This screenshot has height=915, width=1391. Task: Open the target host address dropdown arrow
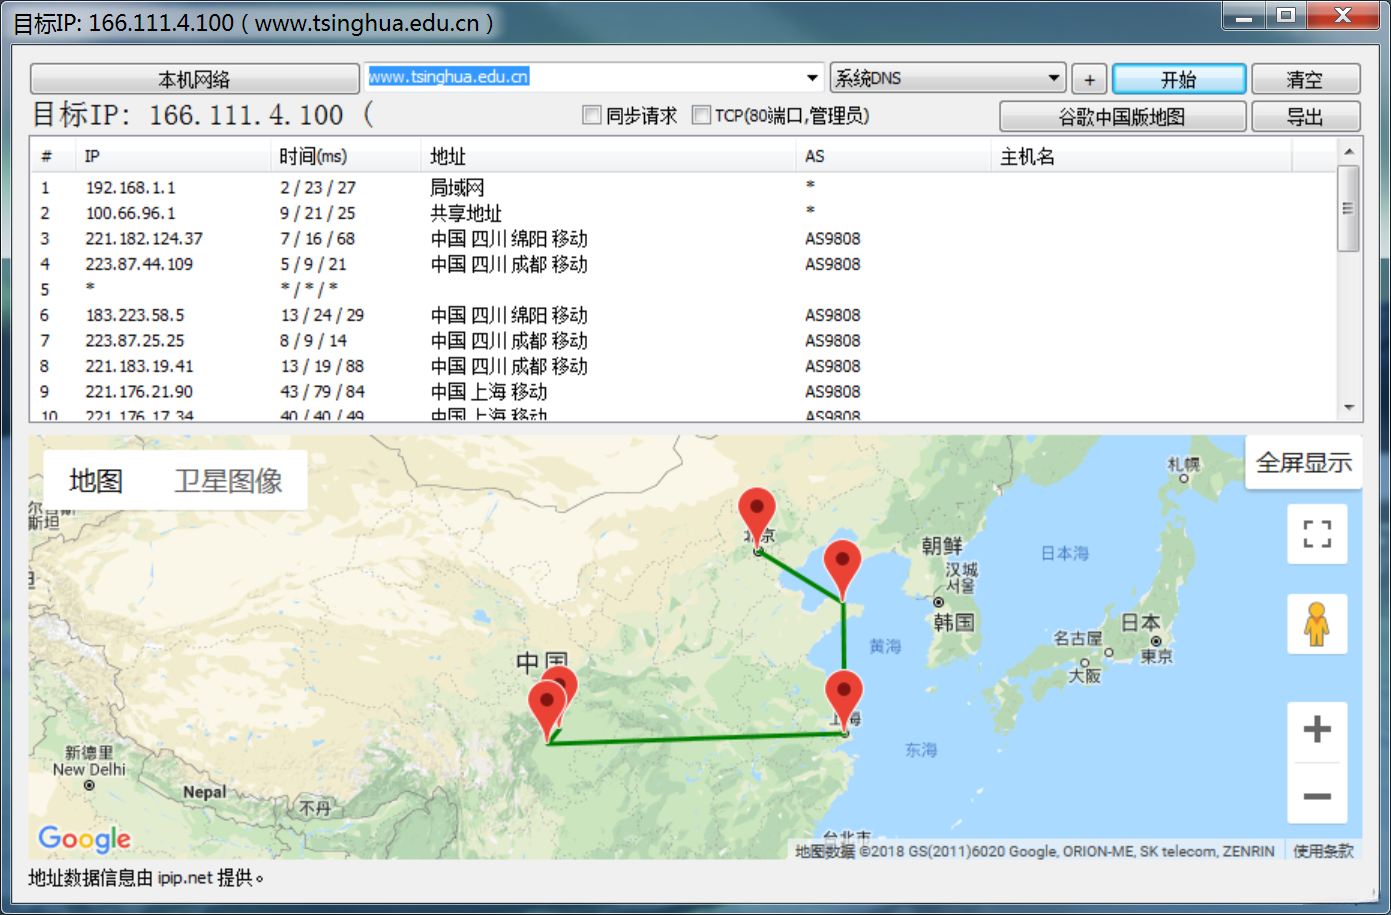point(813,78)
